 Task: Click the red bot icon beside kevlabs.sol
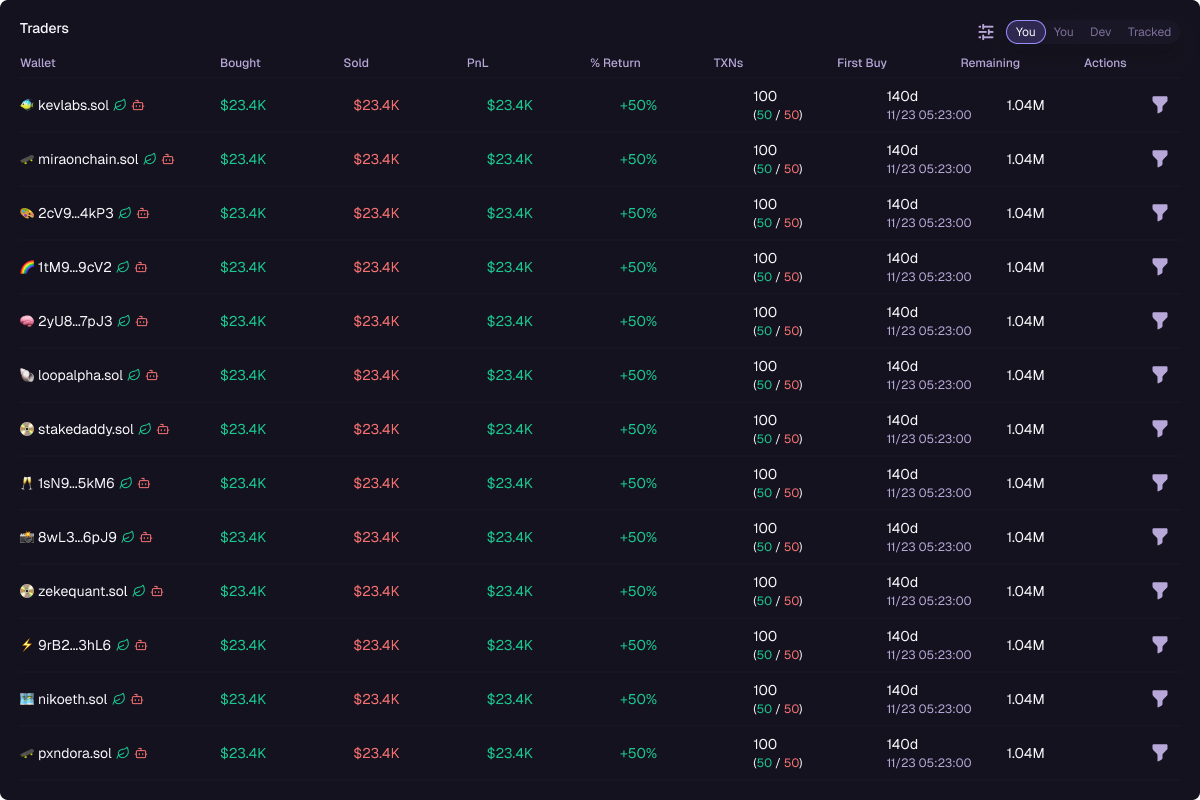(138, 105)
